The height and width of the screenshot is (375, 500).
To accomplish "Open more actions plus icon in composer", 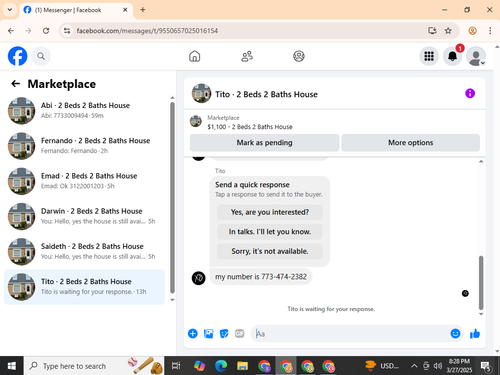I will coord(193,333).
